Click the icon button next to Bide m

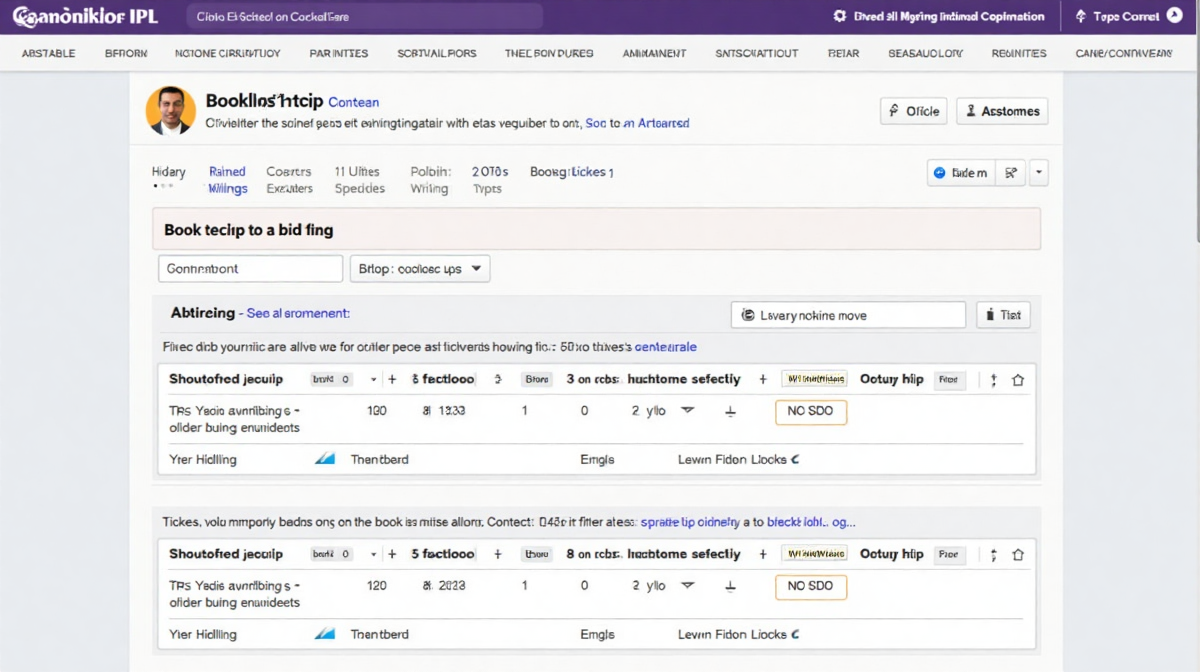tap(1011, 173)
